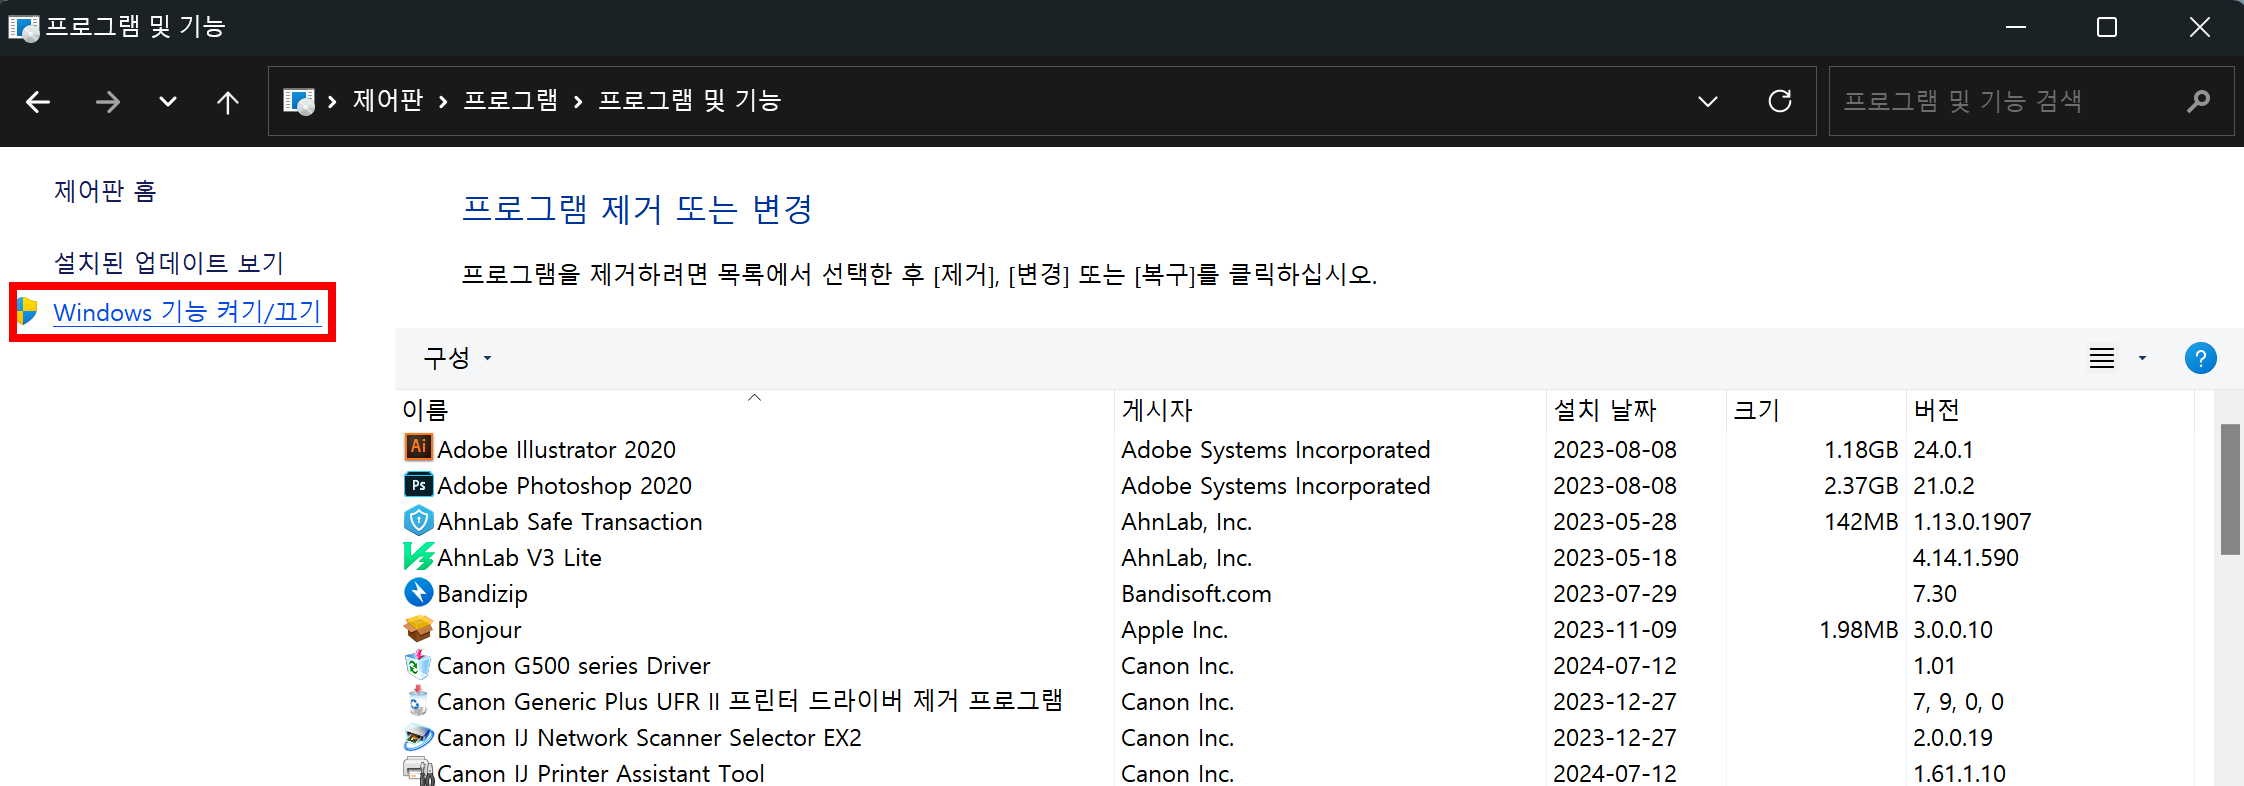
Task: Click Canon G500 series Driver icon
Action: [418, 664]
